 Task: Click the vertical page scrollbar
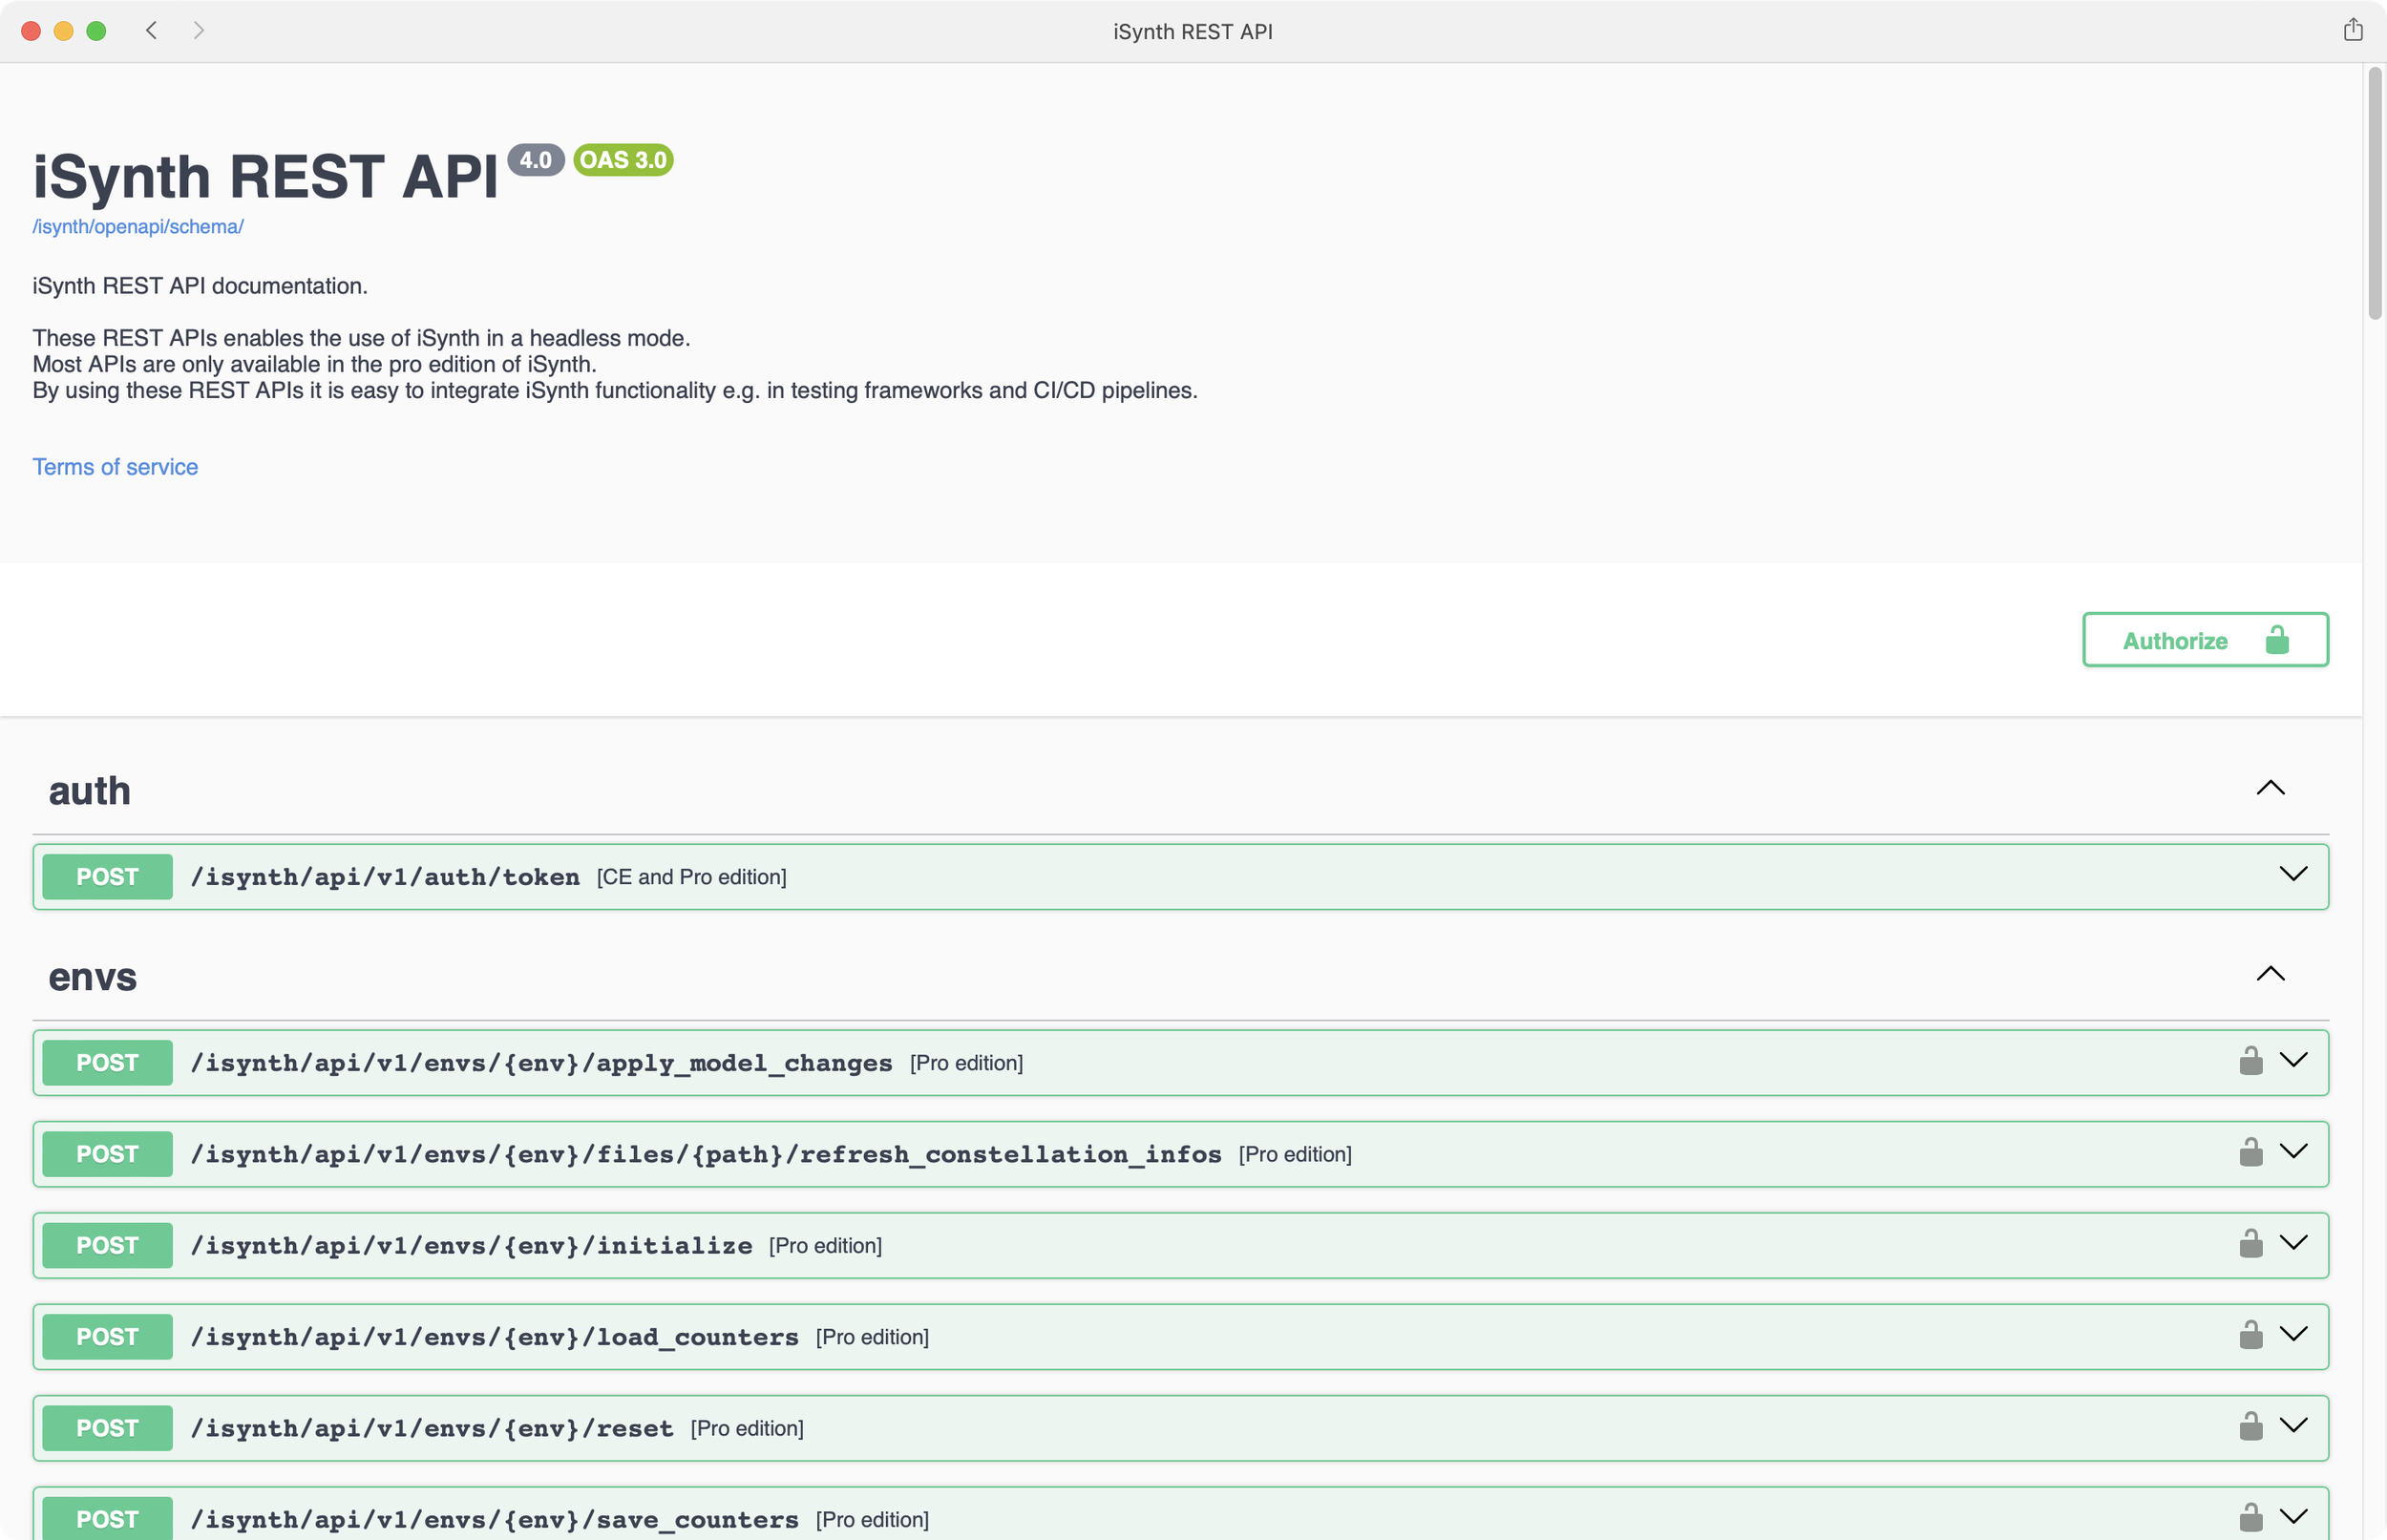pos(2375,194)
